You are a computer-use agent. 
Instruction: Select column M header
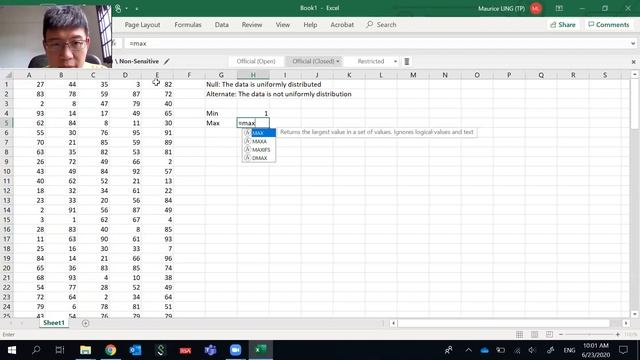[x=413, y=75]
